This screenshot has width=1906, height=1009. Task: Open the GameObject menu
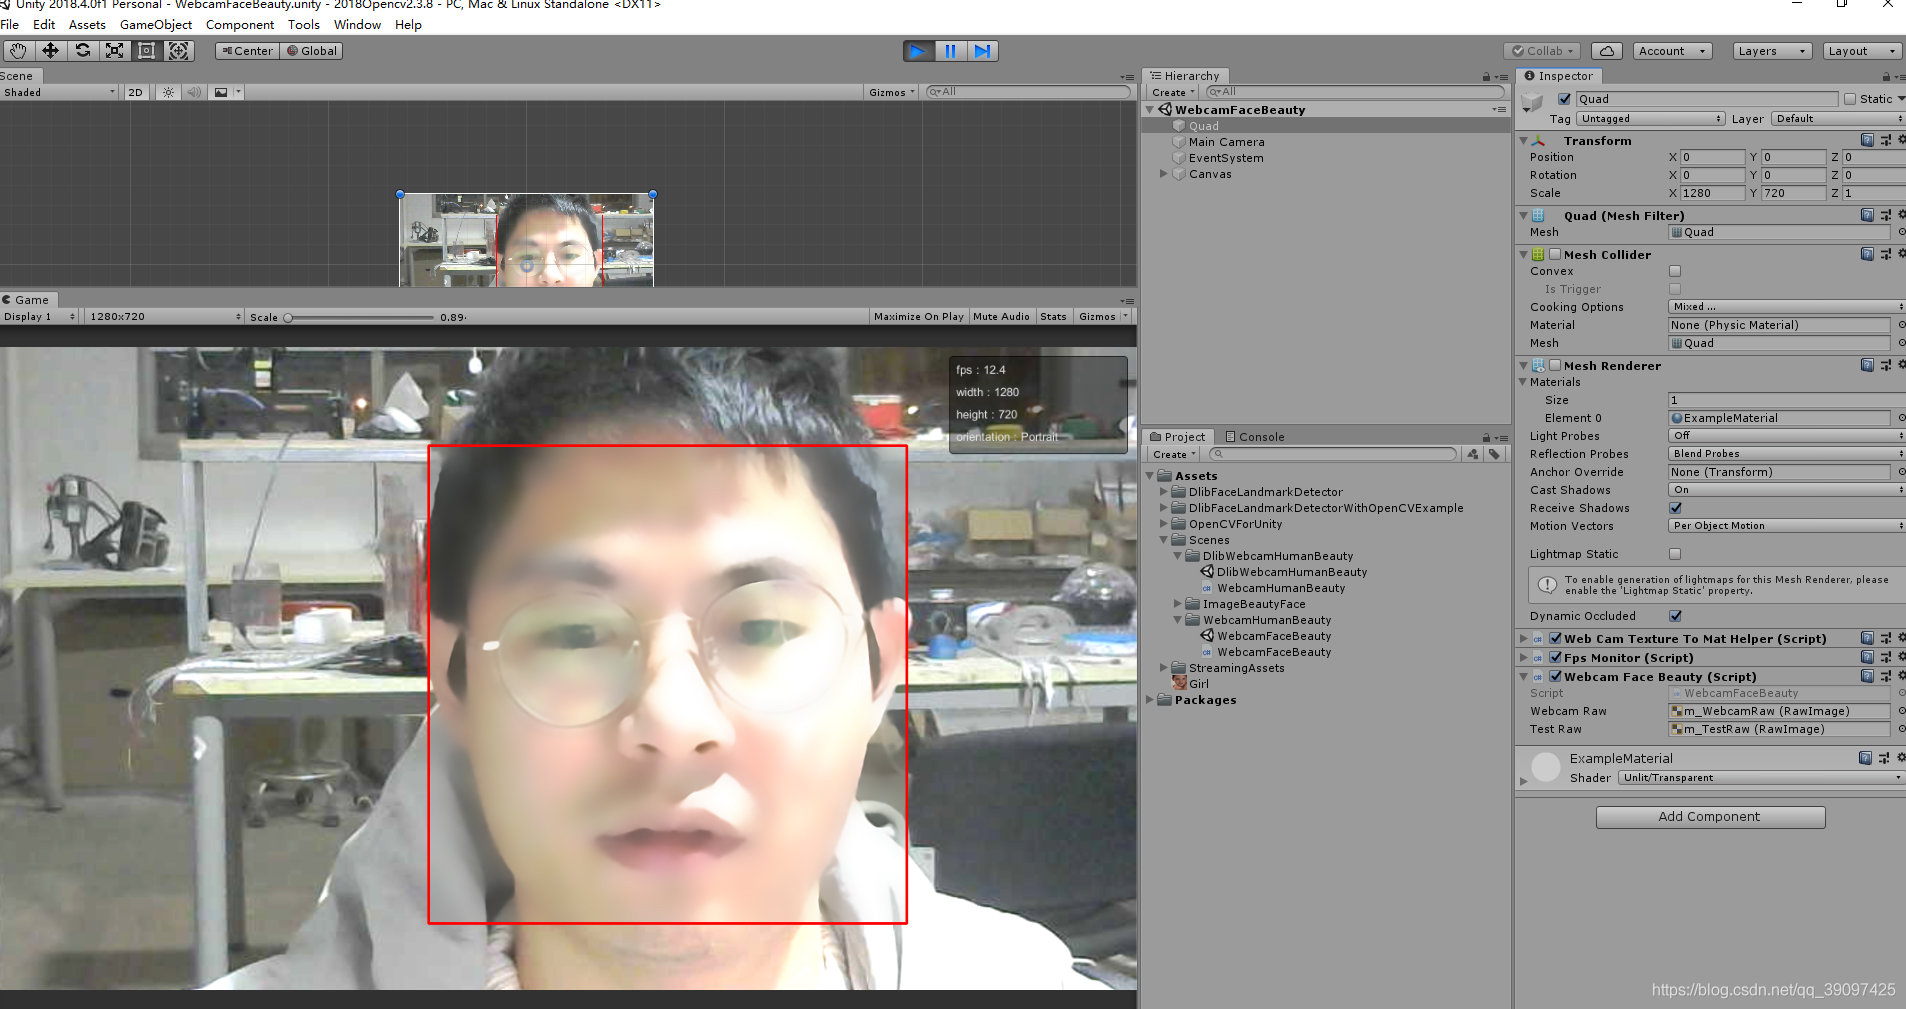pos(155,25)
